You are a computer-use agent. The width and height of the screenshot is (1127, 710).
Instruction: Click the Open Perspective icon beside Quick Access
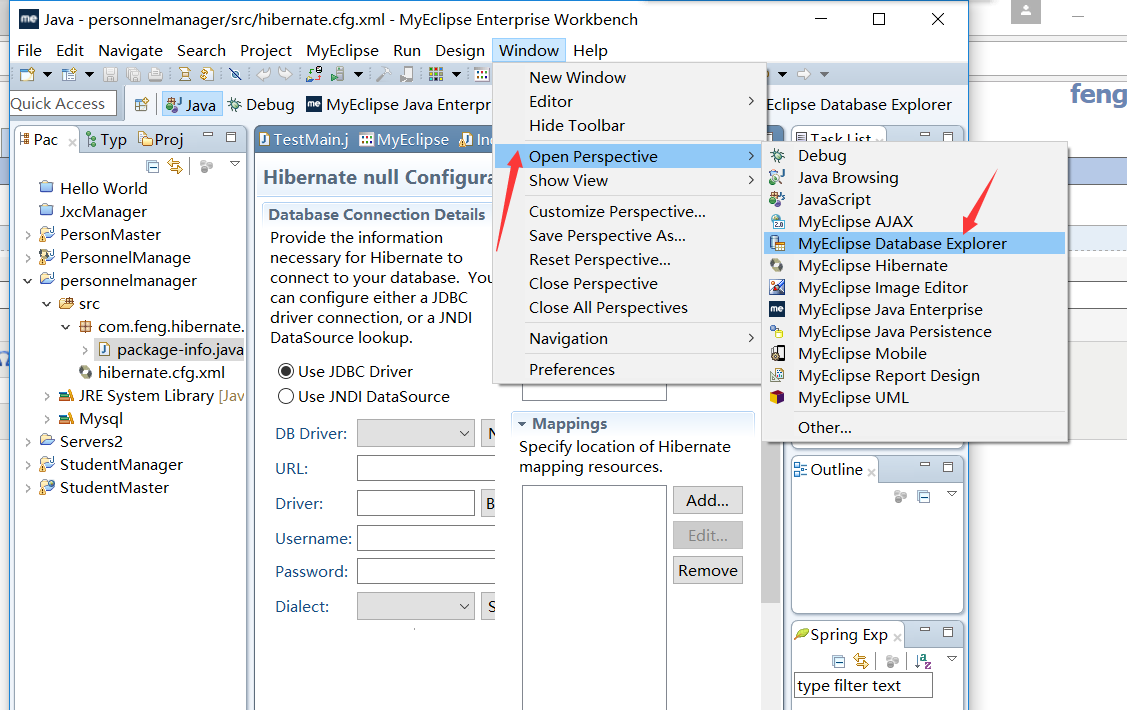tap(142, 104)
